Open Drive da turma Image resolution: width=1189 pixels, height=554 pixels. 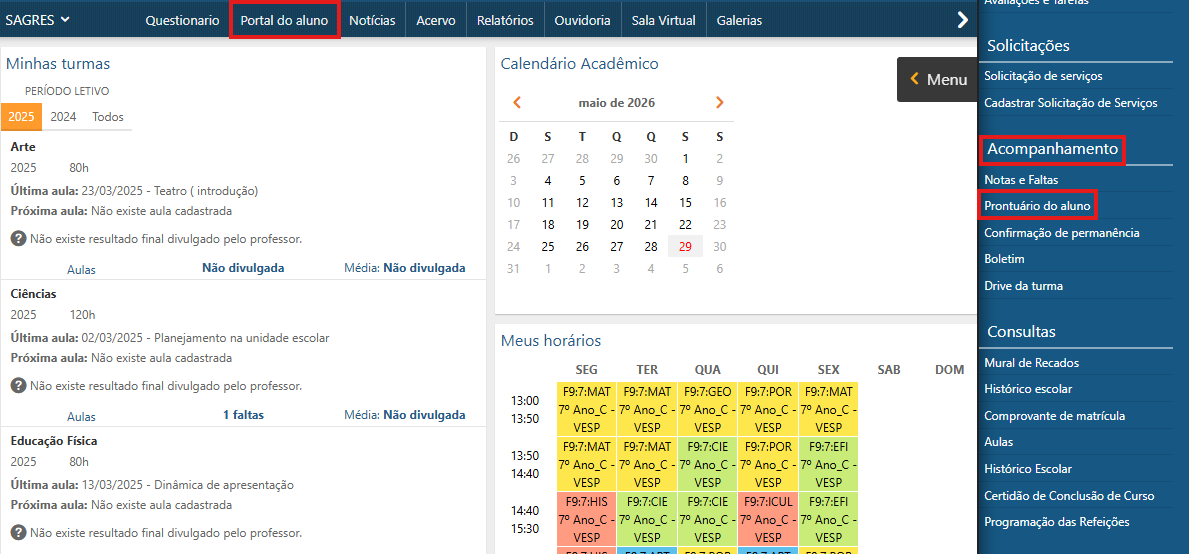1023,286
